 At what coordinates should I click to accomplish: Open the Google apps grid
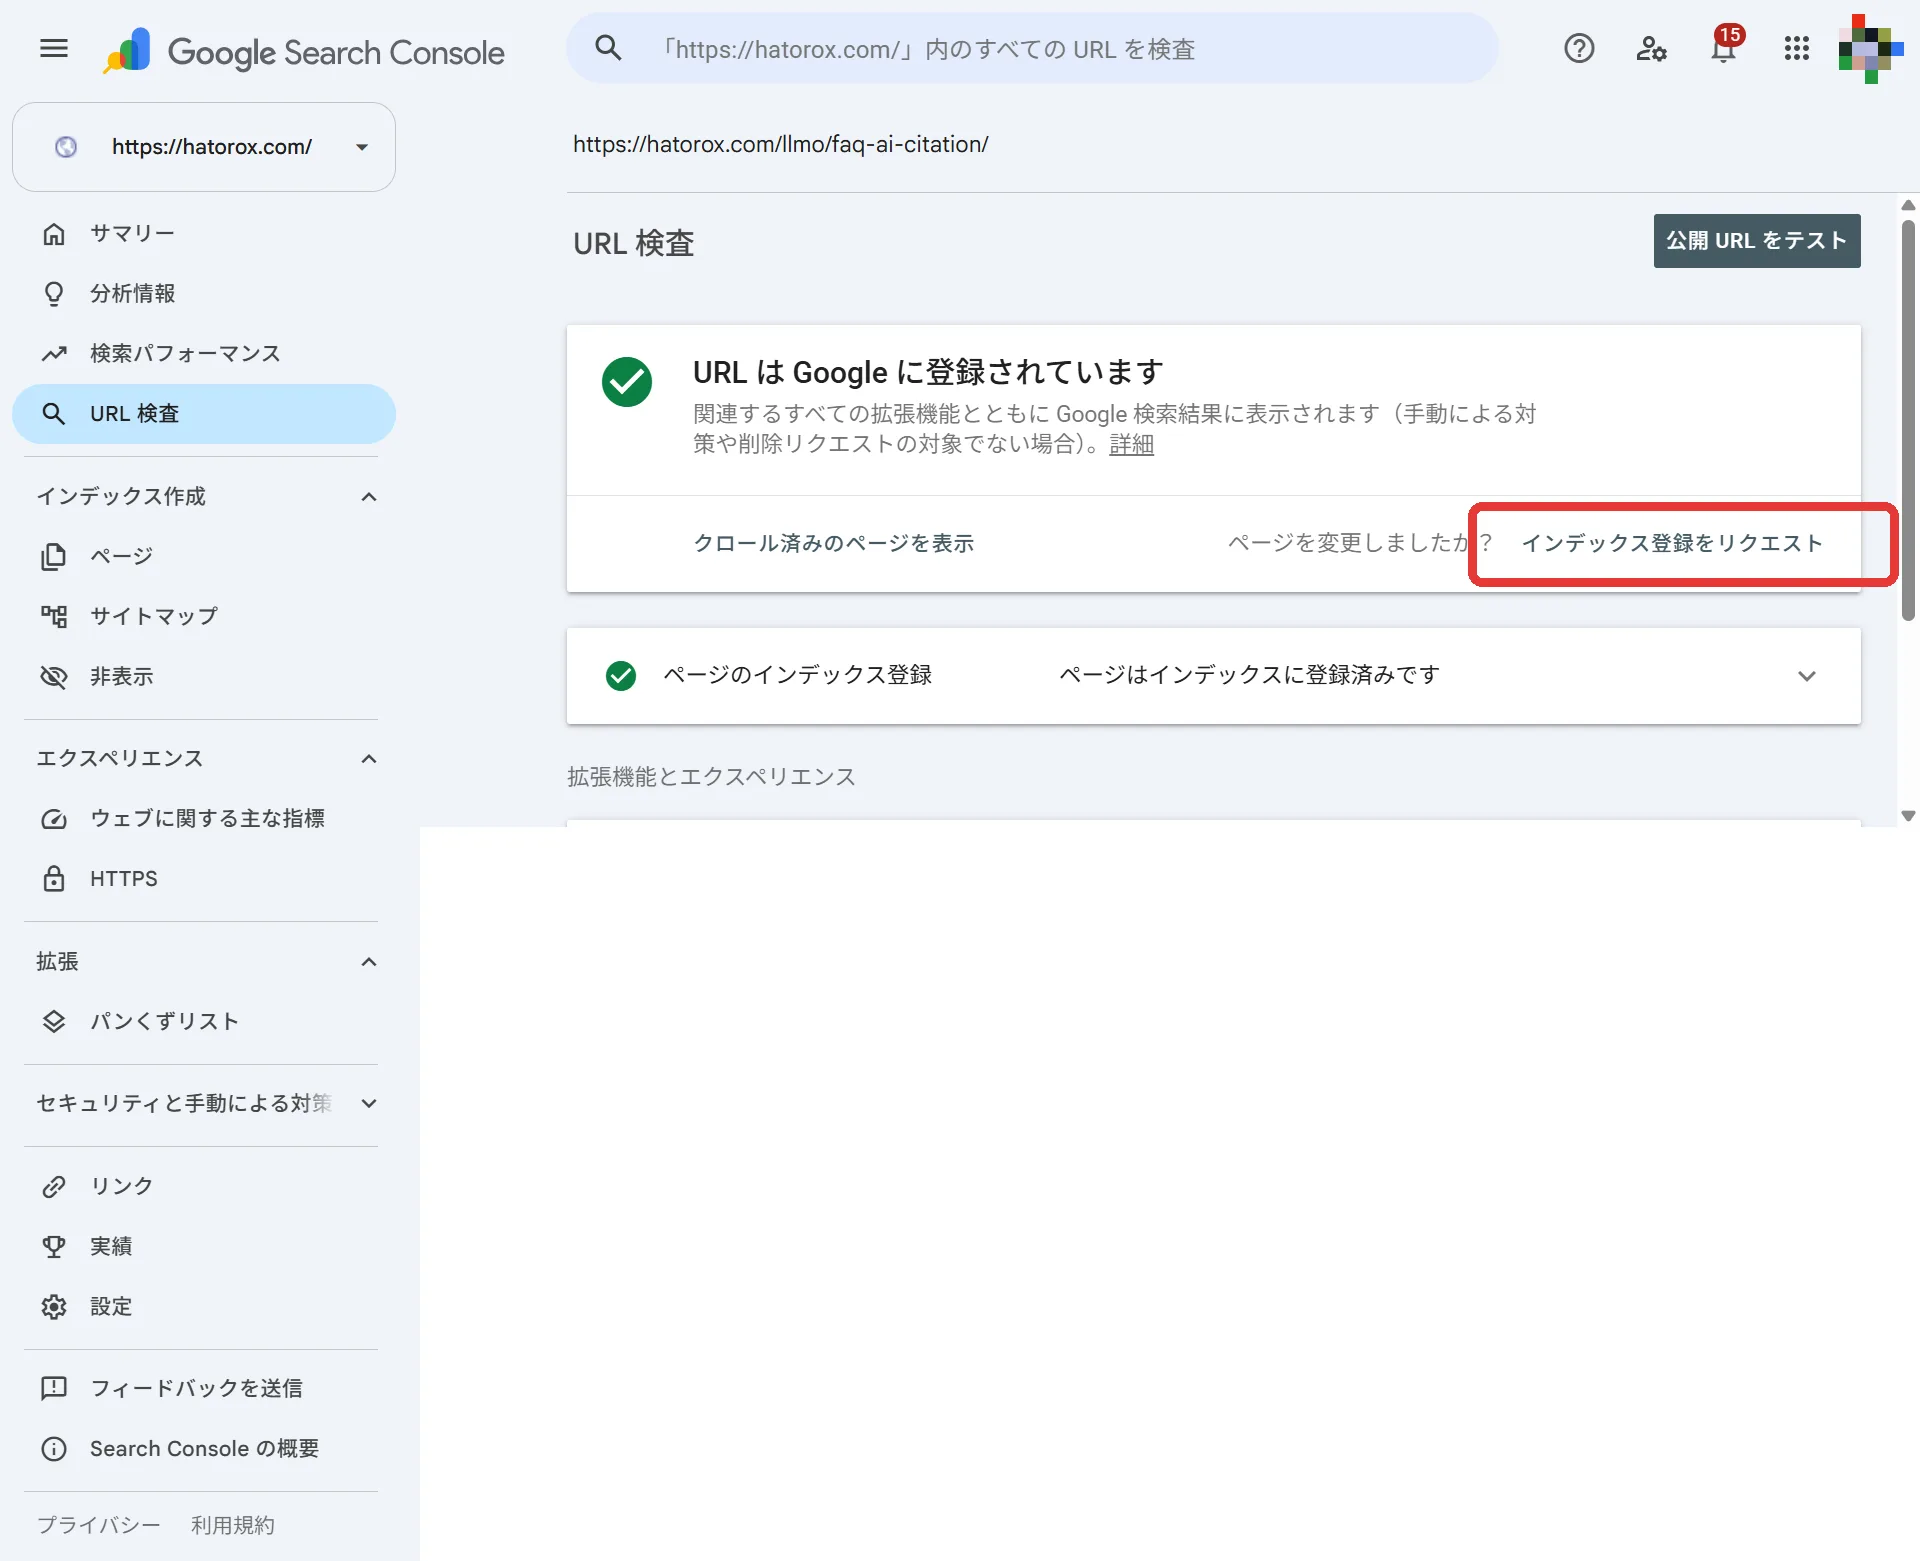tap(1797, 48)
